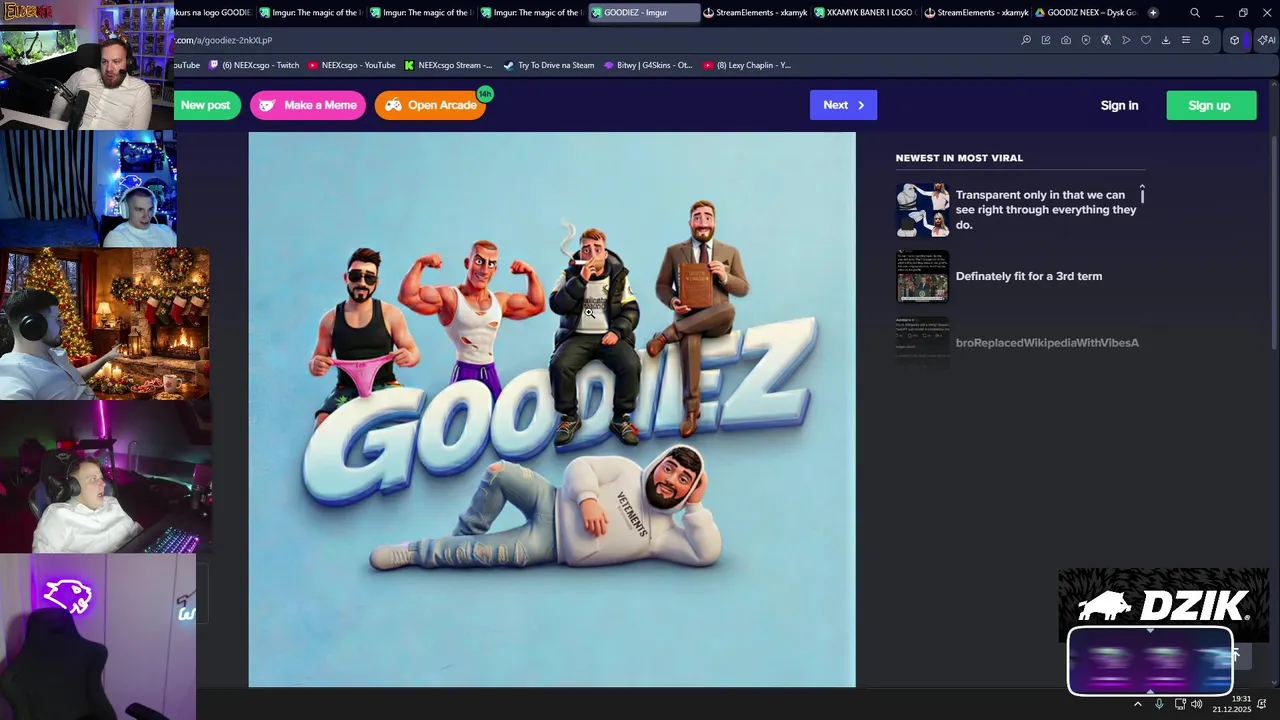
Task: Open the network icon in system tray
Action: tap(1180, 704)
